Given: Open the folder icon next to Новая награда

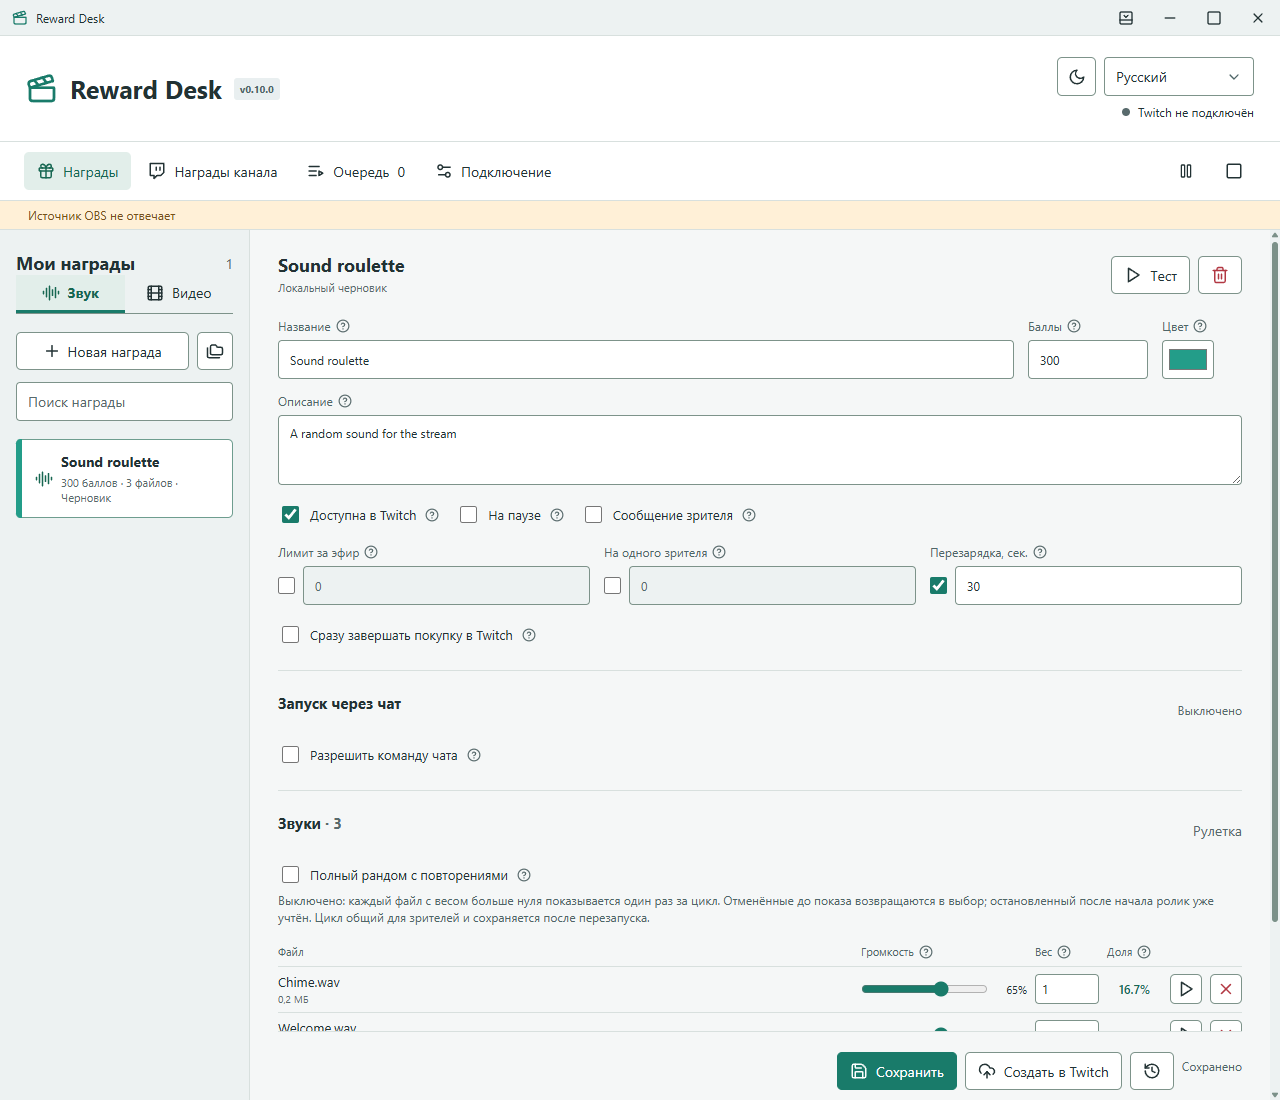Looking at the screenshot, I should click(x=215, y=351).
